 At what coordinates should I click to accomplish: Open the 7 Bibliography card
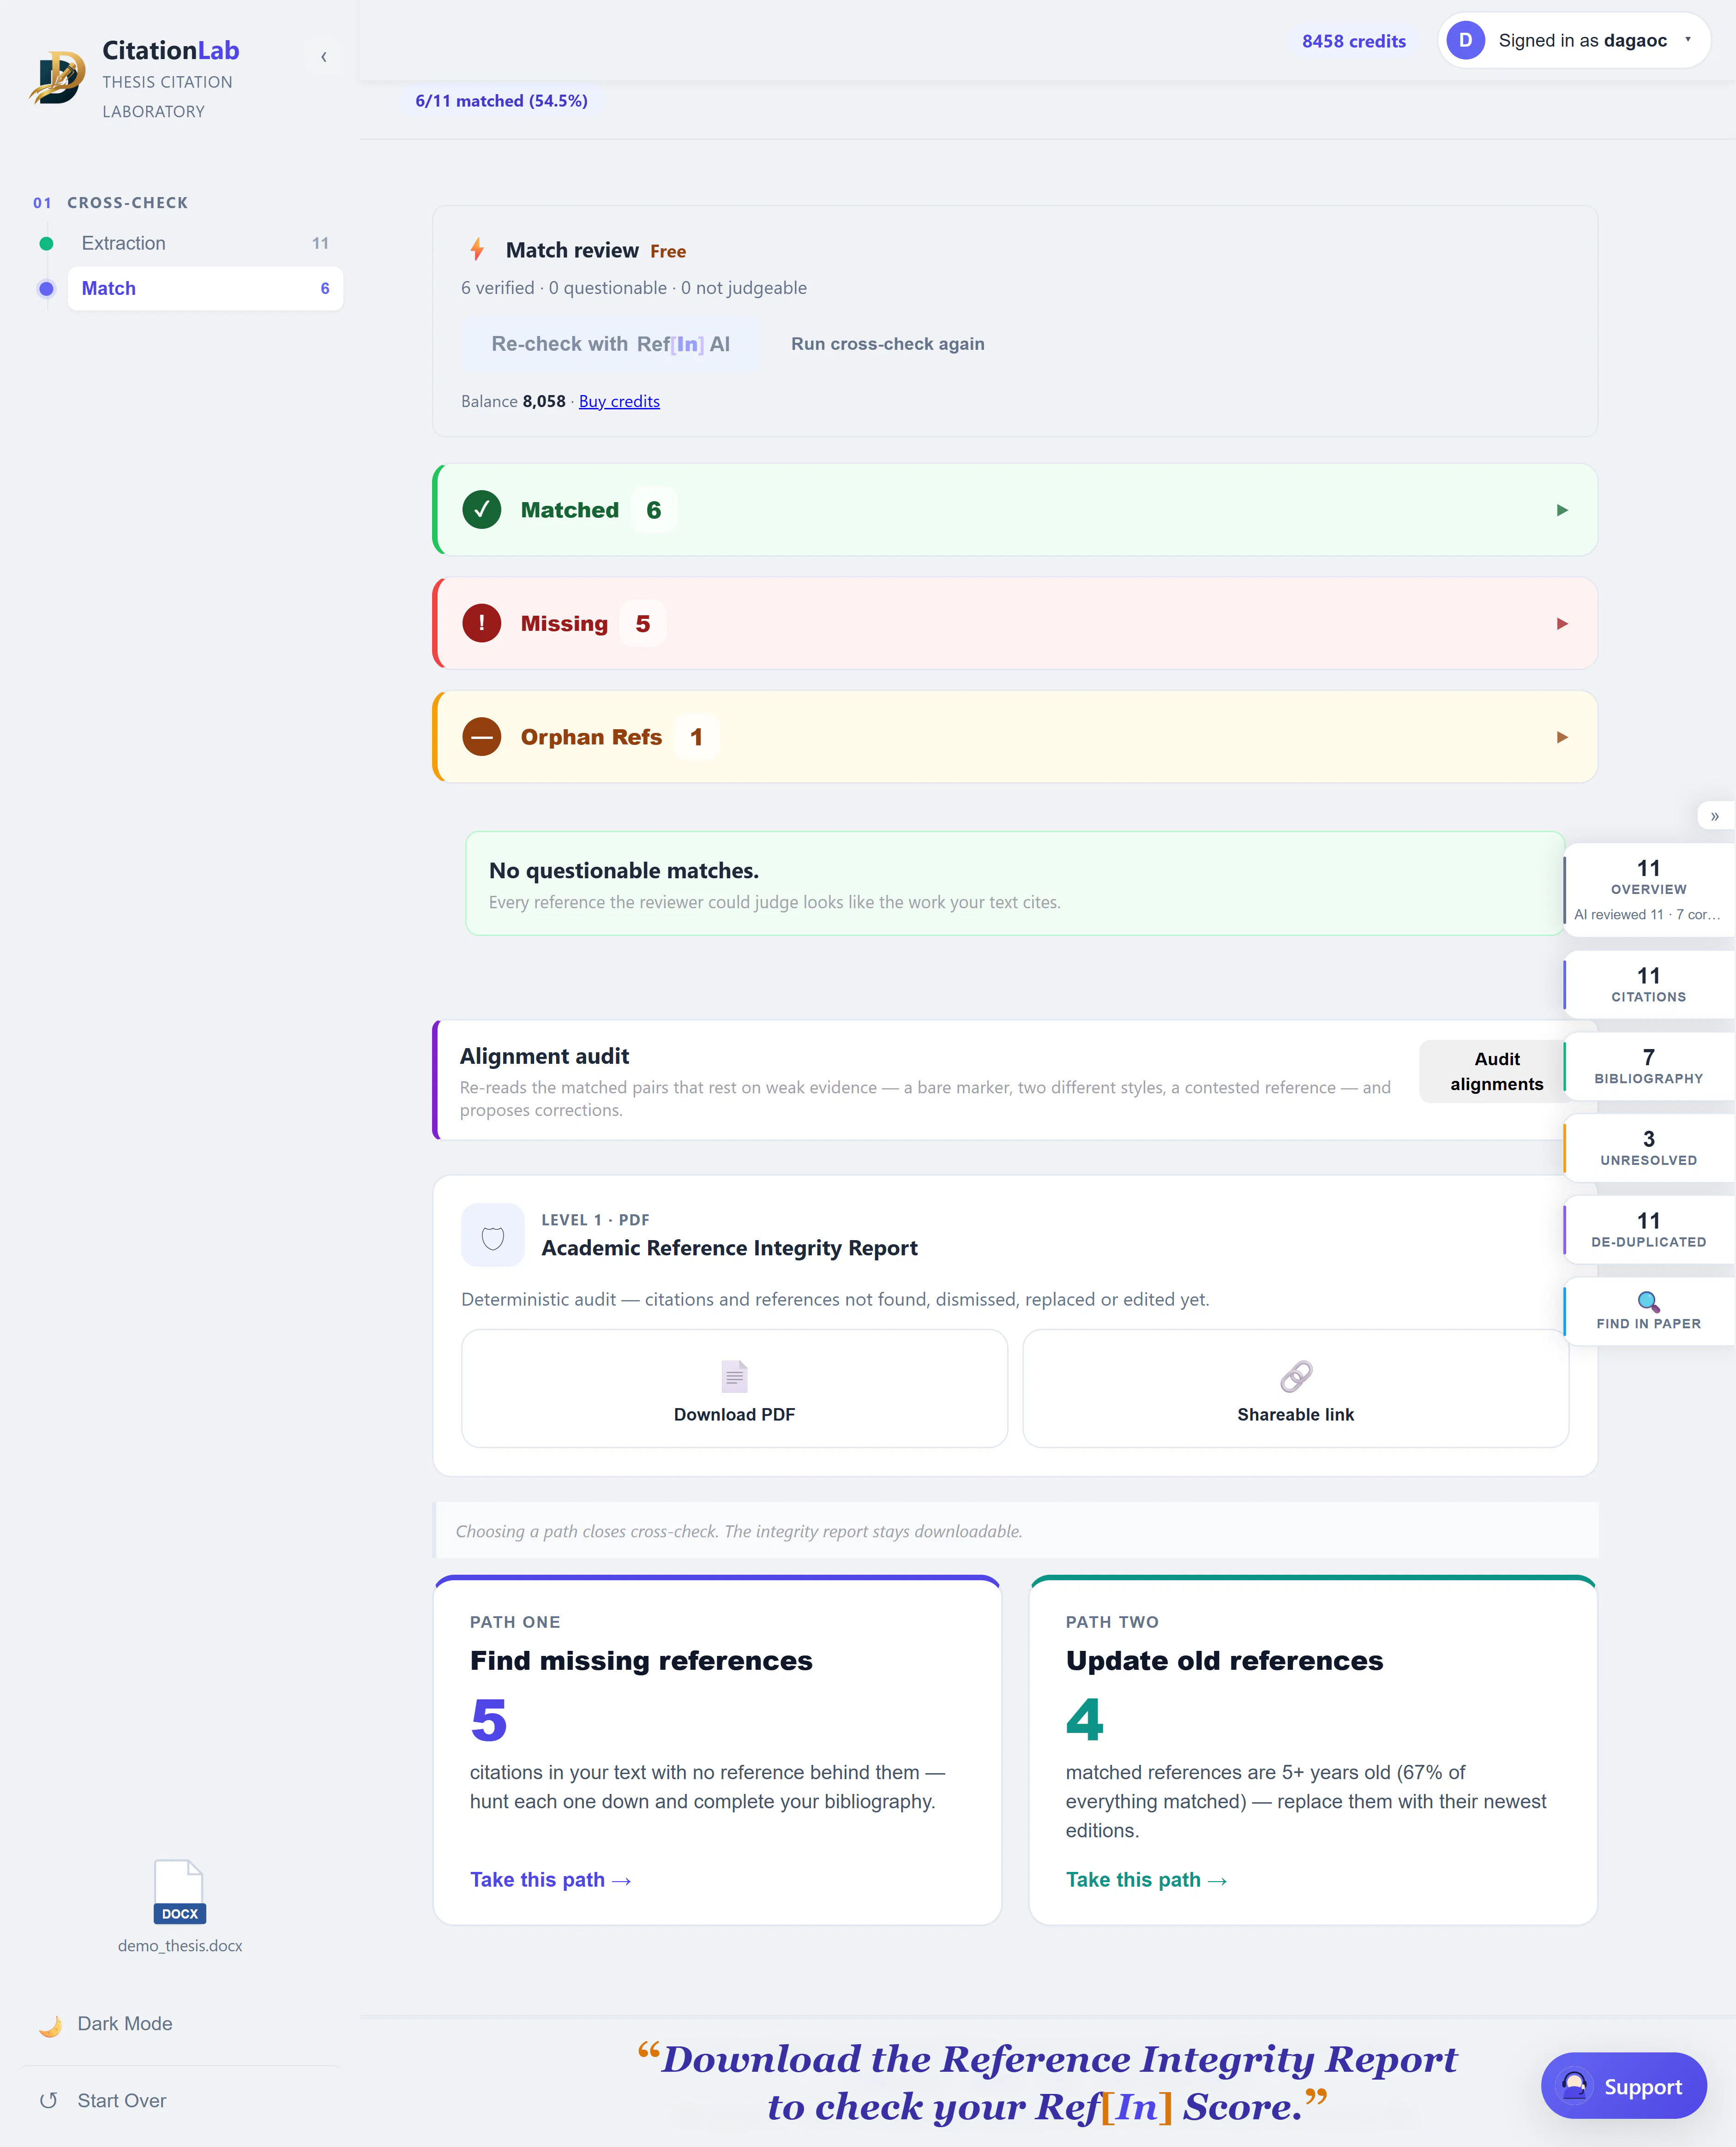pos(1649,1067)
